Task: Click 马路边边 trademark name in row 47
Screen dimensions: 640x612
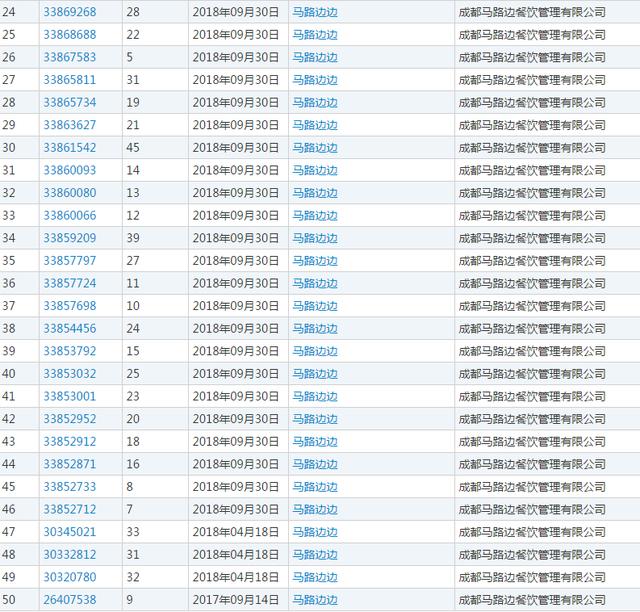Action: (x=315, y=532)
